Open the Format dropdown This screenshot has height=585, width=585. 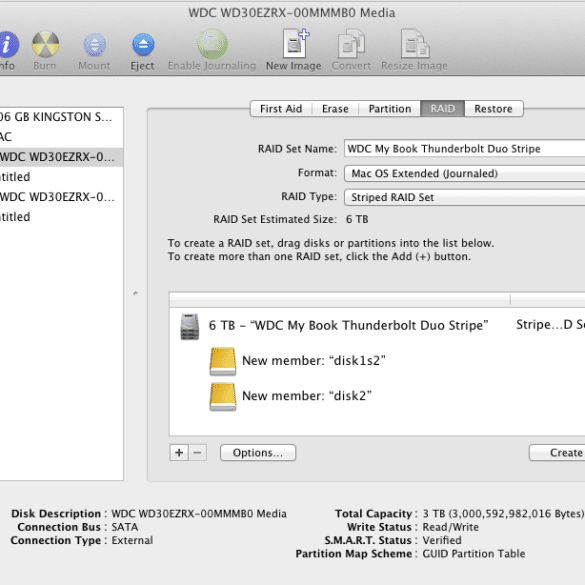point(464,173)
